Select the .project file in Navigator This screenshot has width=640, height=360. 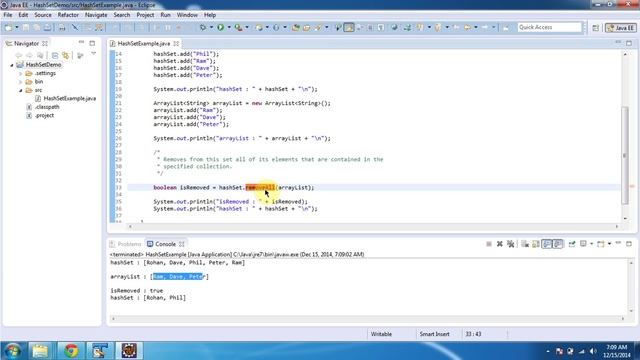[44, 116]
